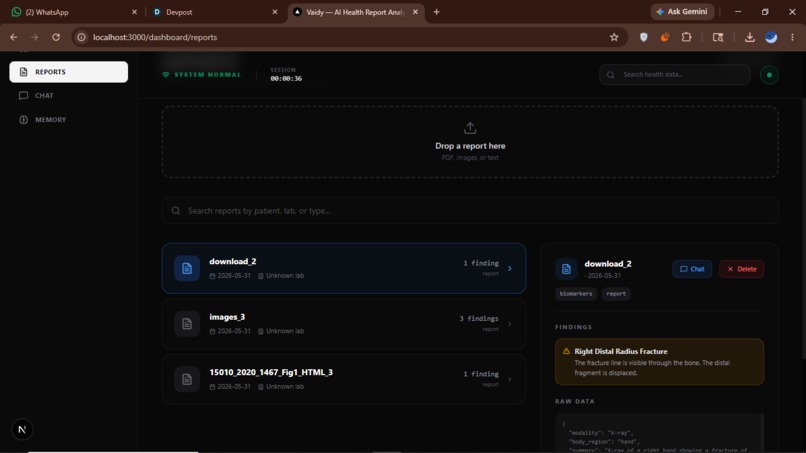
Task: Open Chat for download_2 report
Action: 692,269
